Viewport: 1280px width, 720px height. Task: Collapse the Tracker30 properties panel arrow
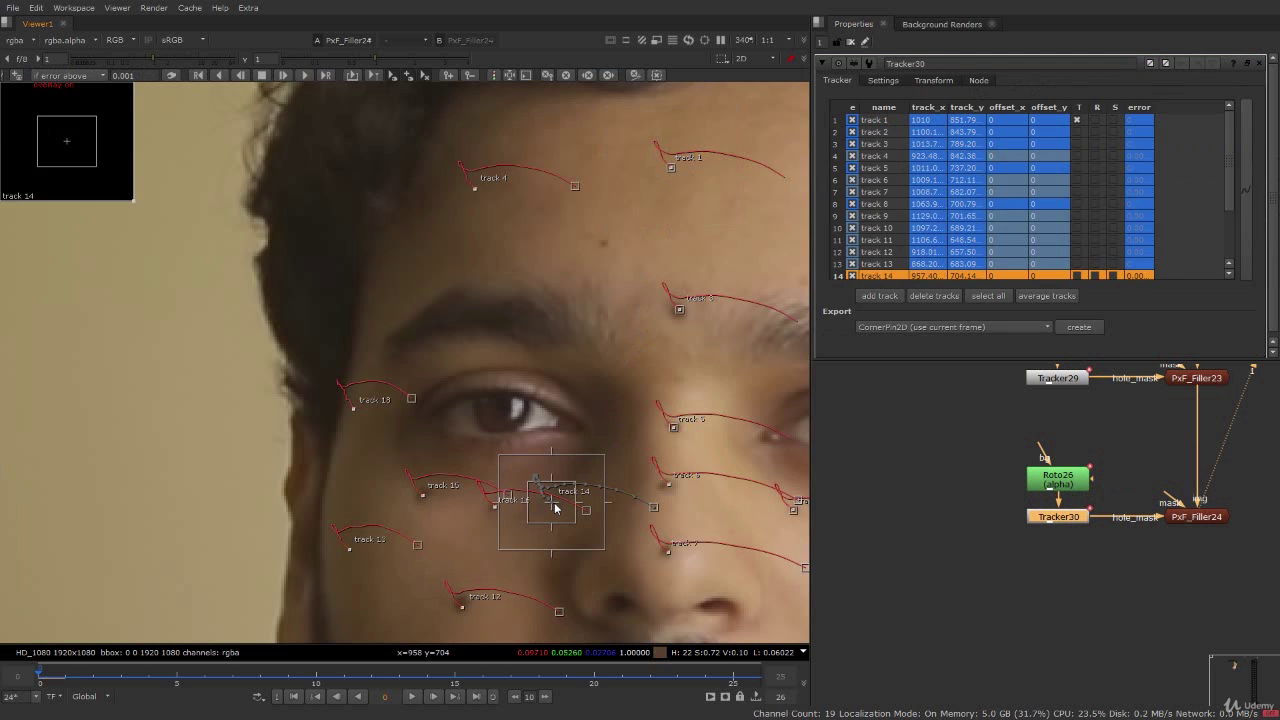[822, 63]
